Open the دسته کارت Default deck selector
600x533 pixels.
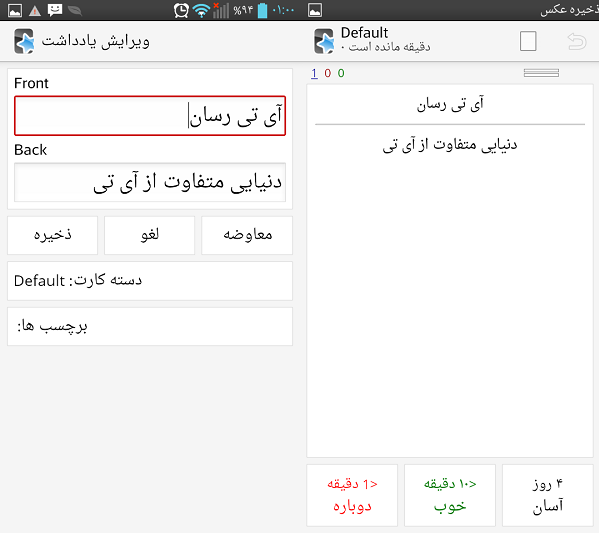point(150,281)
